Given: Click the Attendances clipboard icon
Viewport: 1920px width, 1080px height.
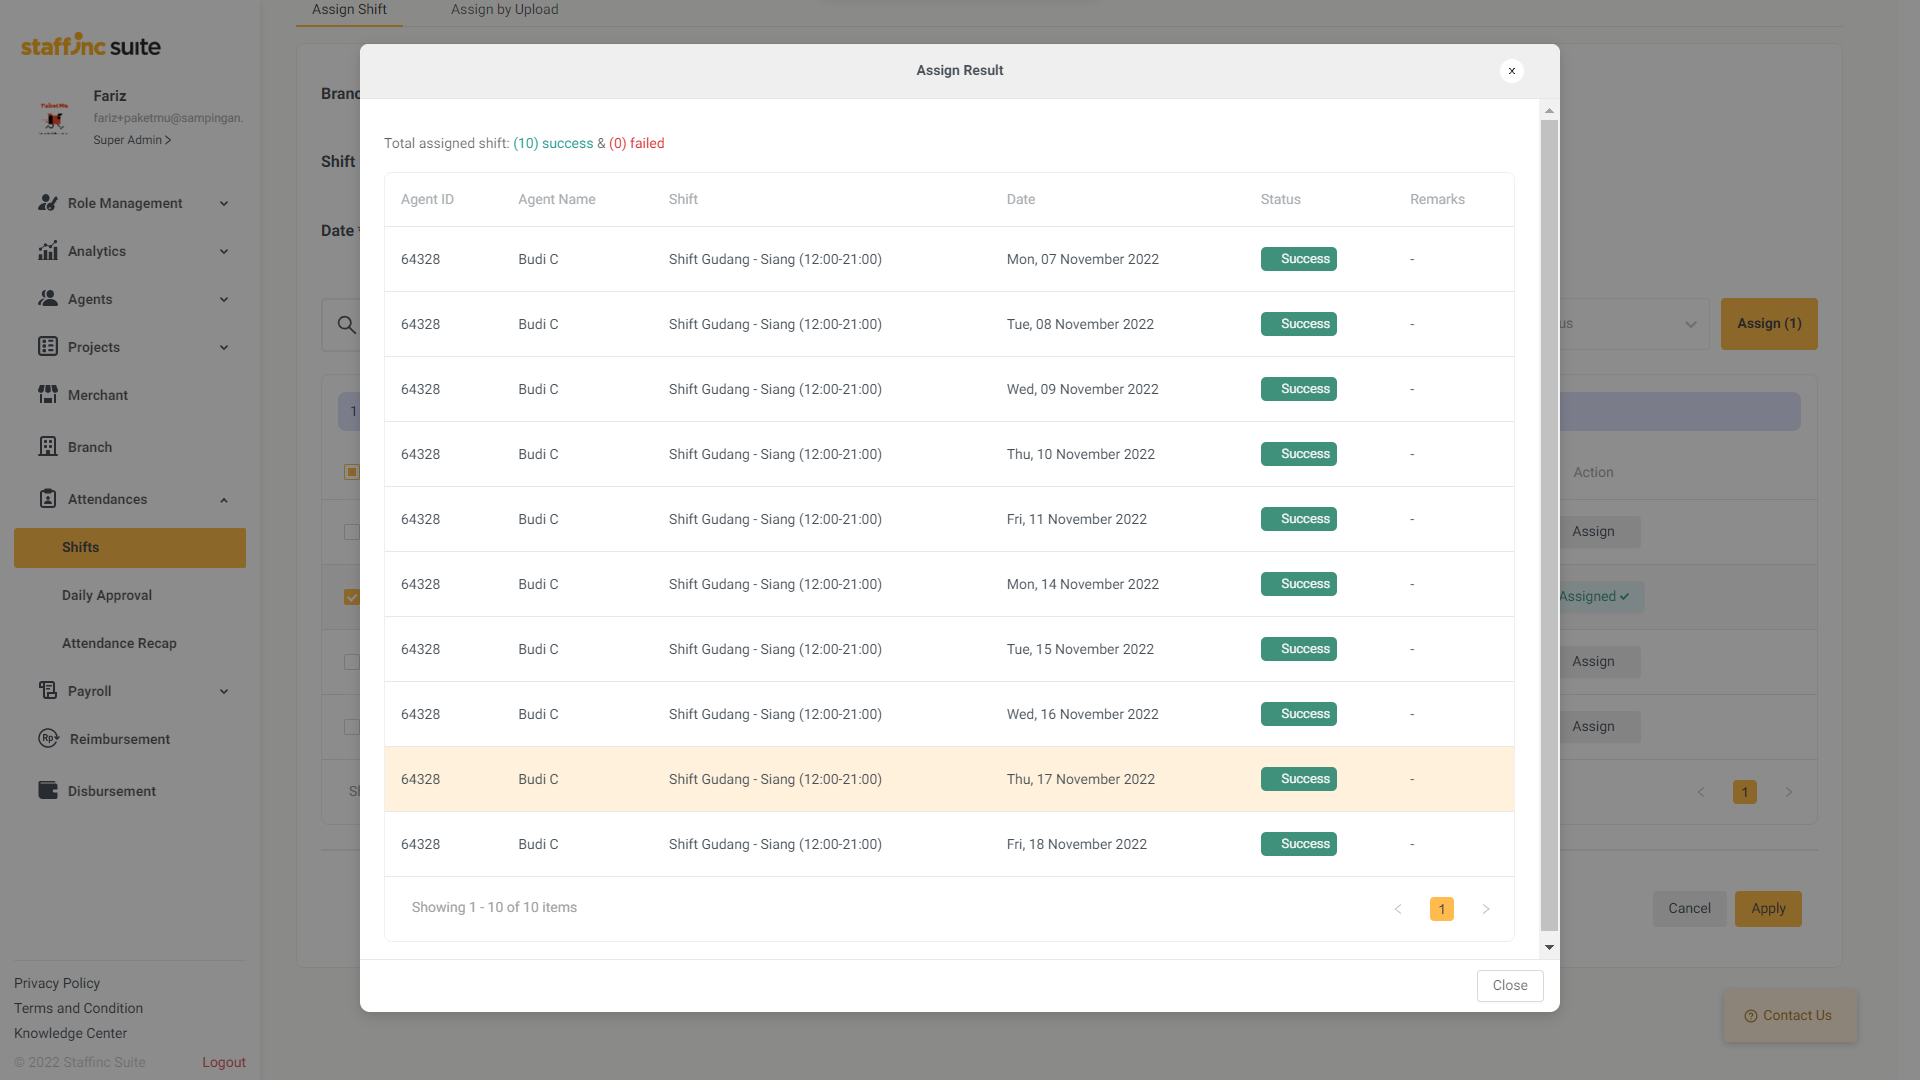Looking at the screenshot, I should pyautogui.click(x=47, y=498).
